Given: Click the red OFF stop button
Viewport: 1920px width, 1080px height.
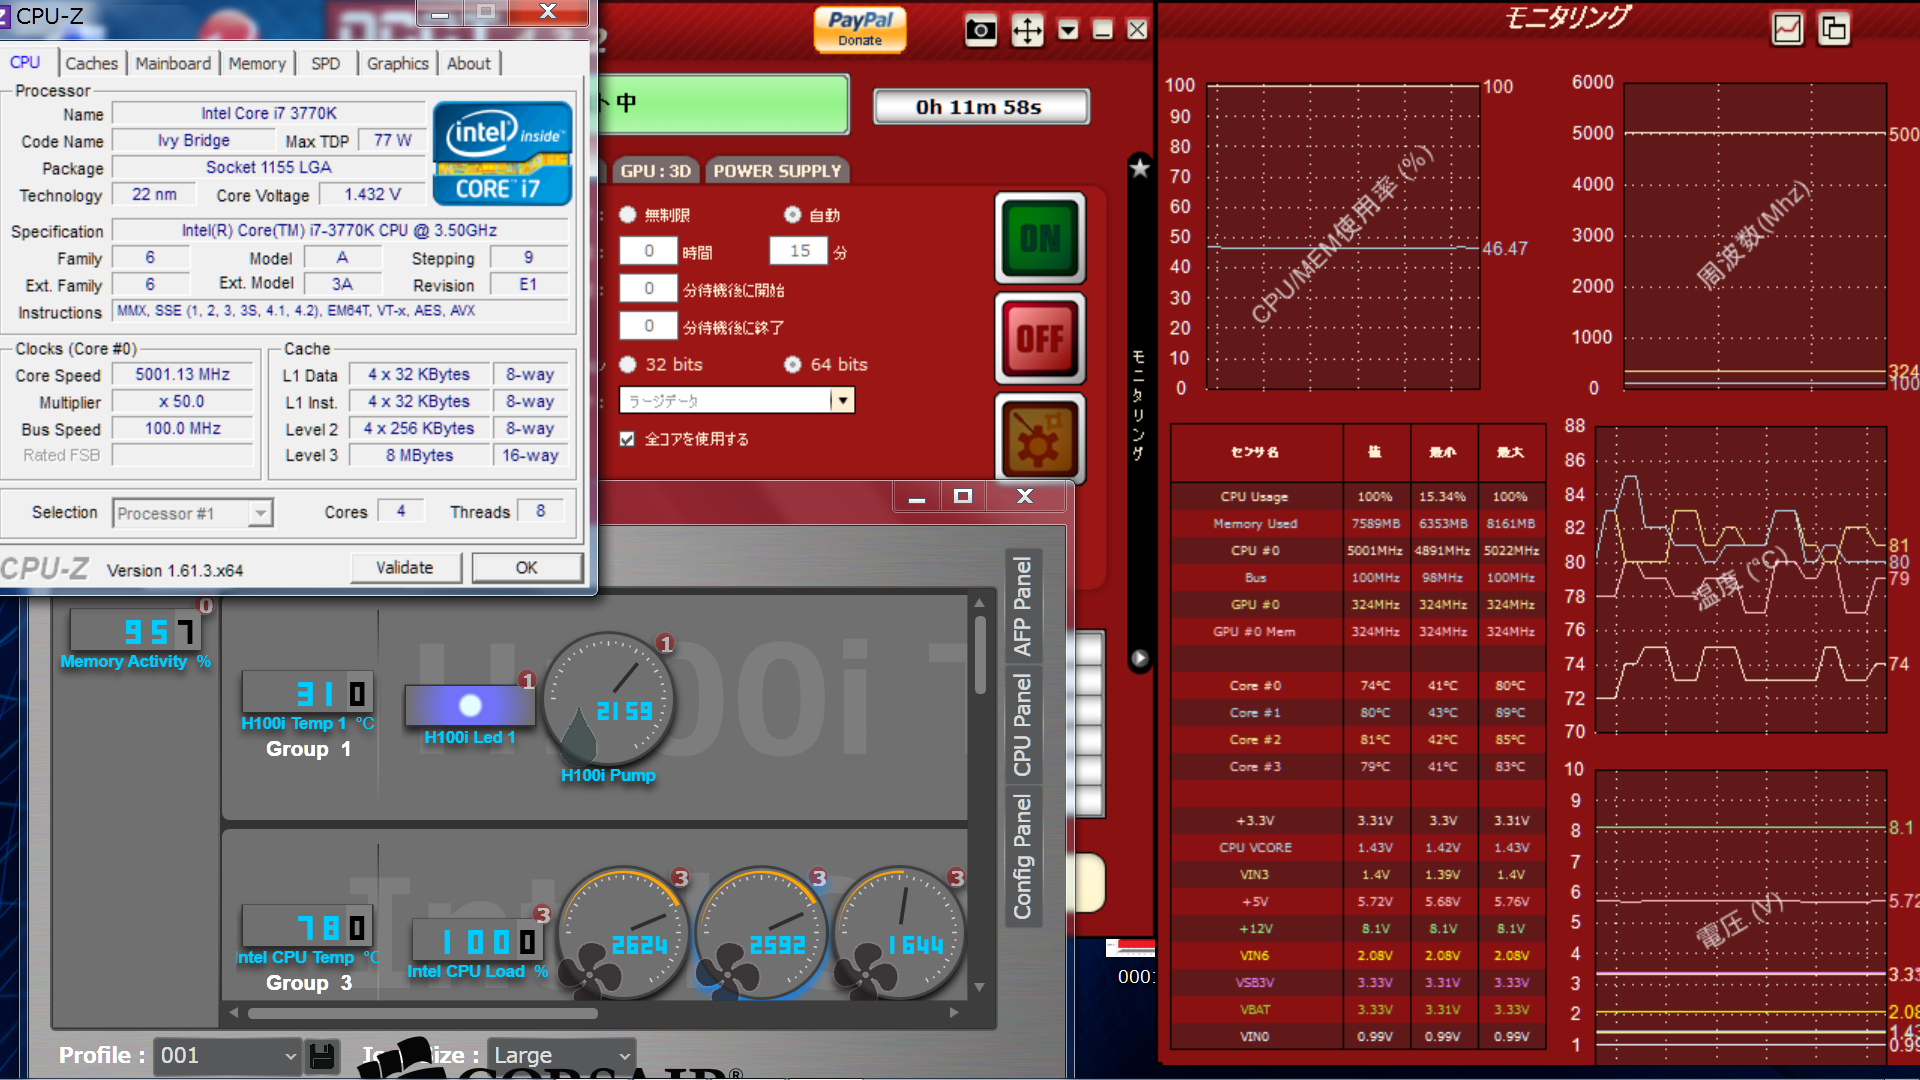Looking at the screenshot, I should (x=1040, y=338).
